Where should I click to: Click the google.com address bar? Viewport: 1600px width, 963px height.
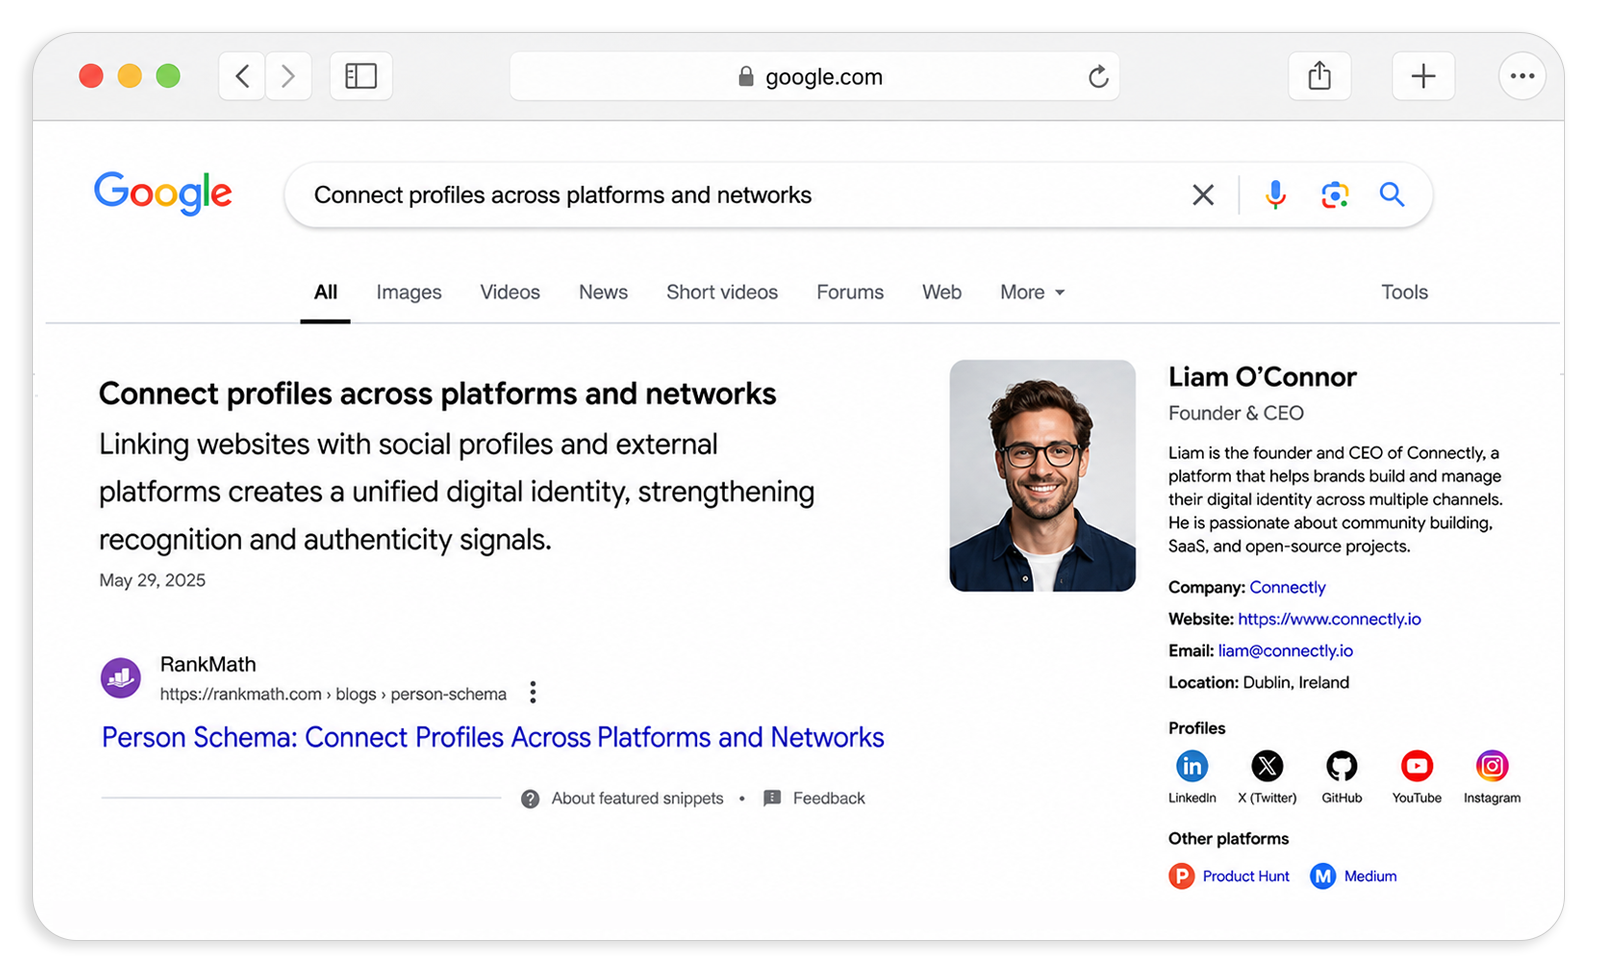pyautogui.click(x=814, y=77)
